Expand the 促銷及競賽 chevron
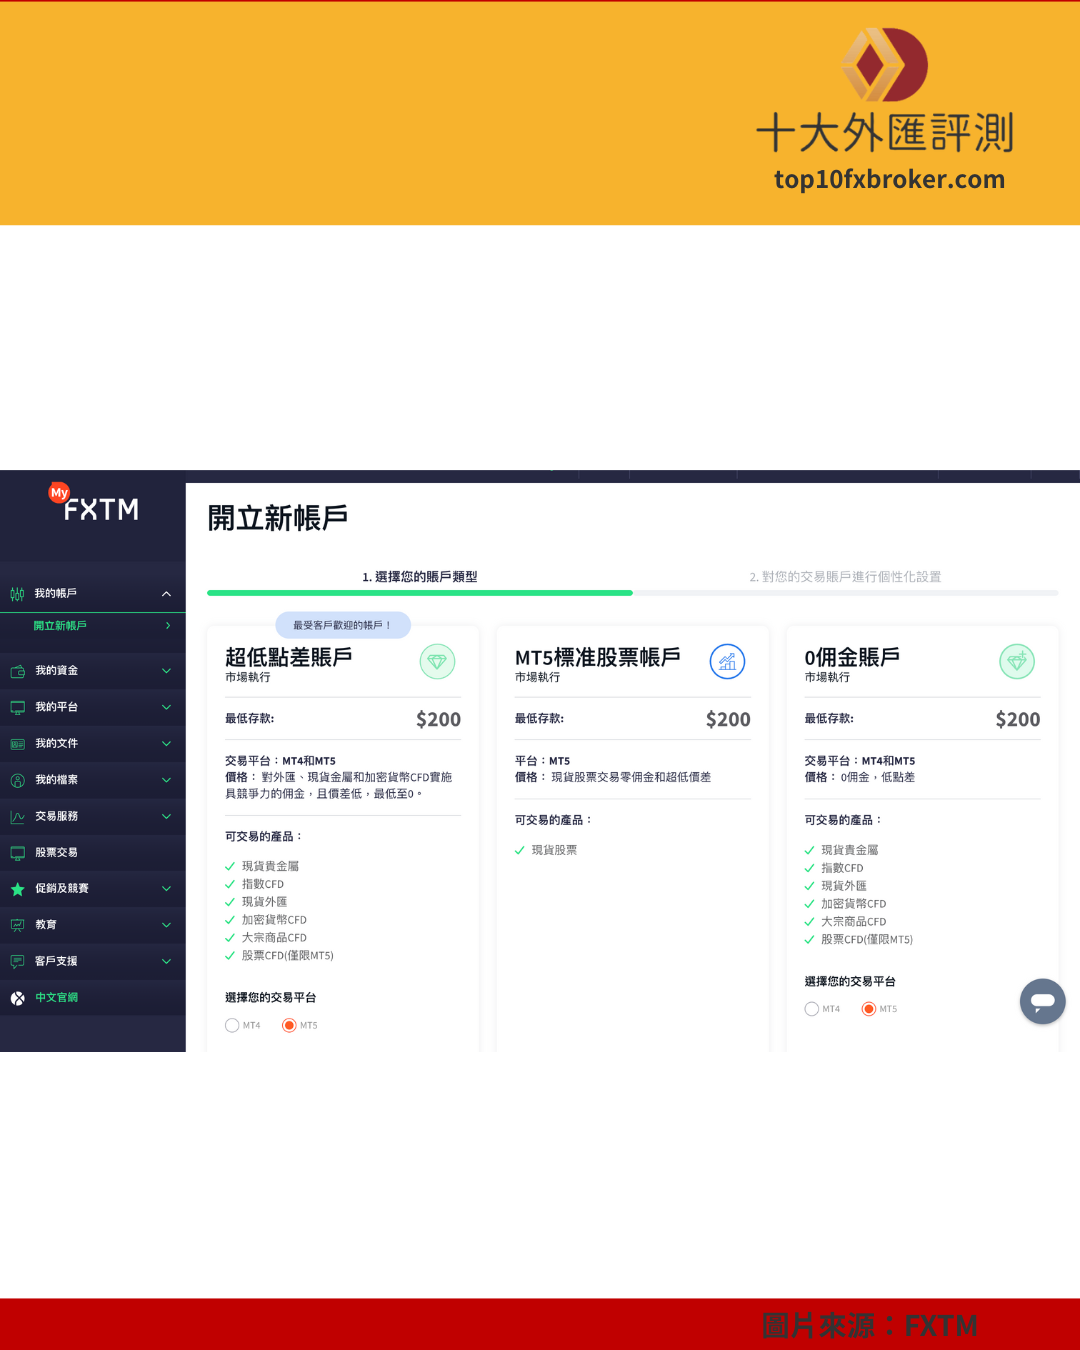 [166, 889]
